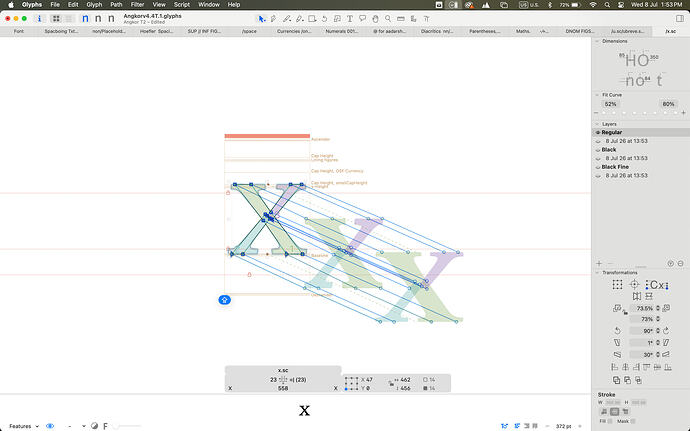Screen dimensions: 690x431
Task: Open the Script menu
Action: 182,4
